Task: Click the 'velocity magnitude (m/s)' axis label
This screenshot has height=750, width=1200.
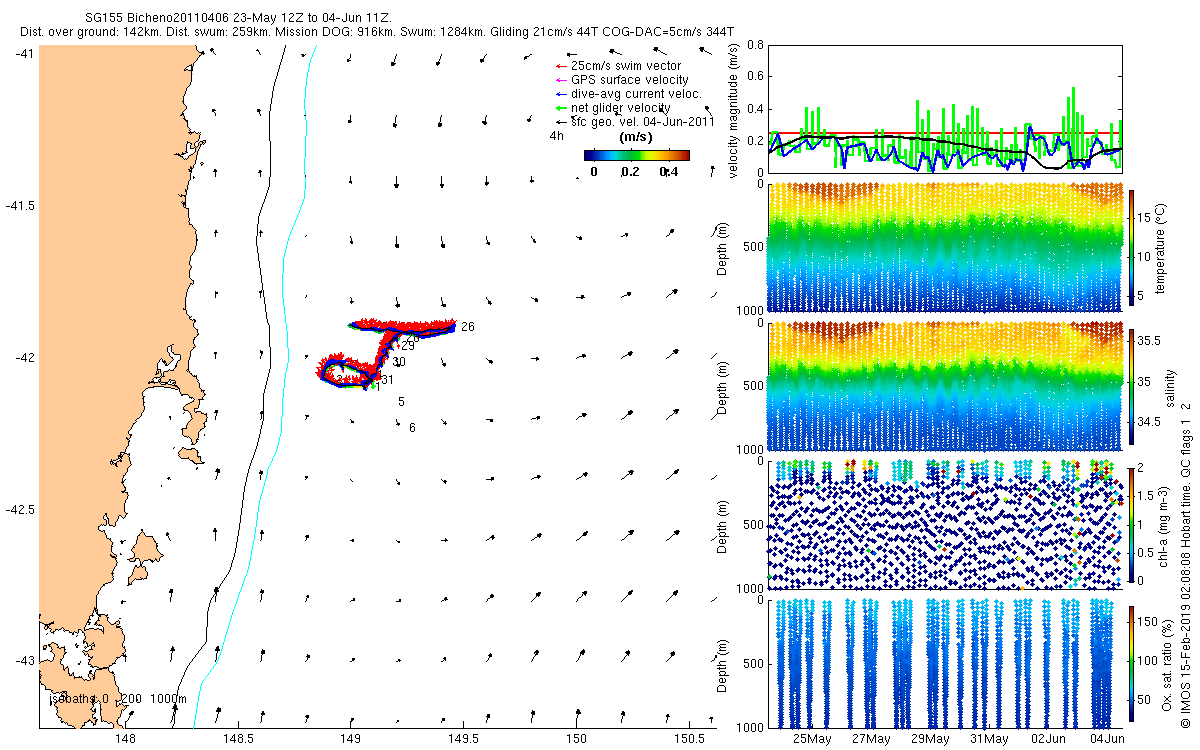Action: click(734, 111)
